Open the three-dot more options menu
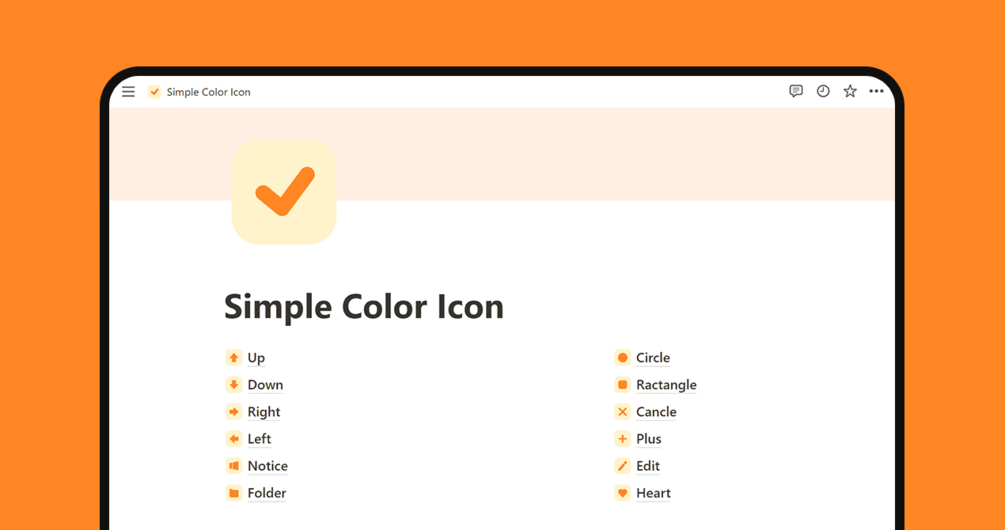This screenshot has height=530, width=1005. (876, 91)
